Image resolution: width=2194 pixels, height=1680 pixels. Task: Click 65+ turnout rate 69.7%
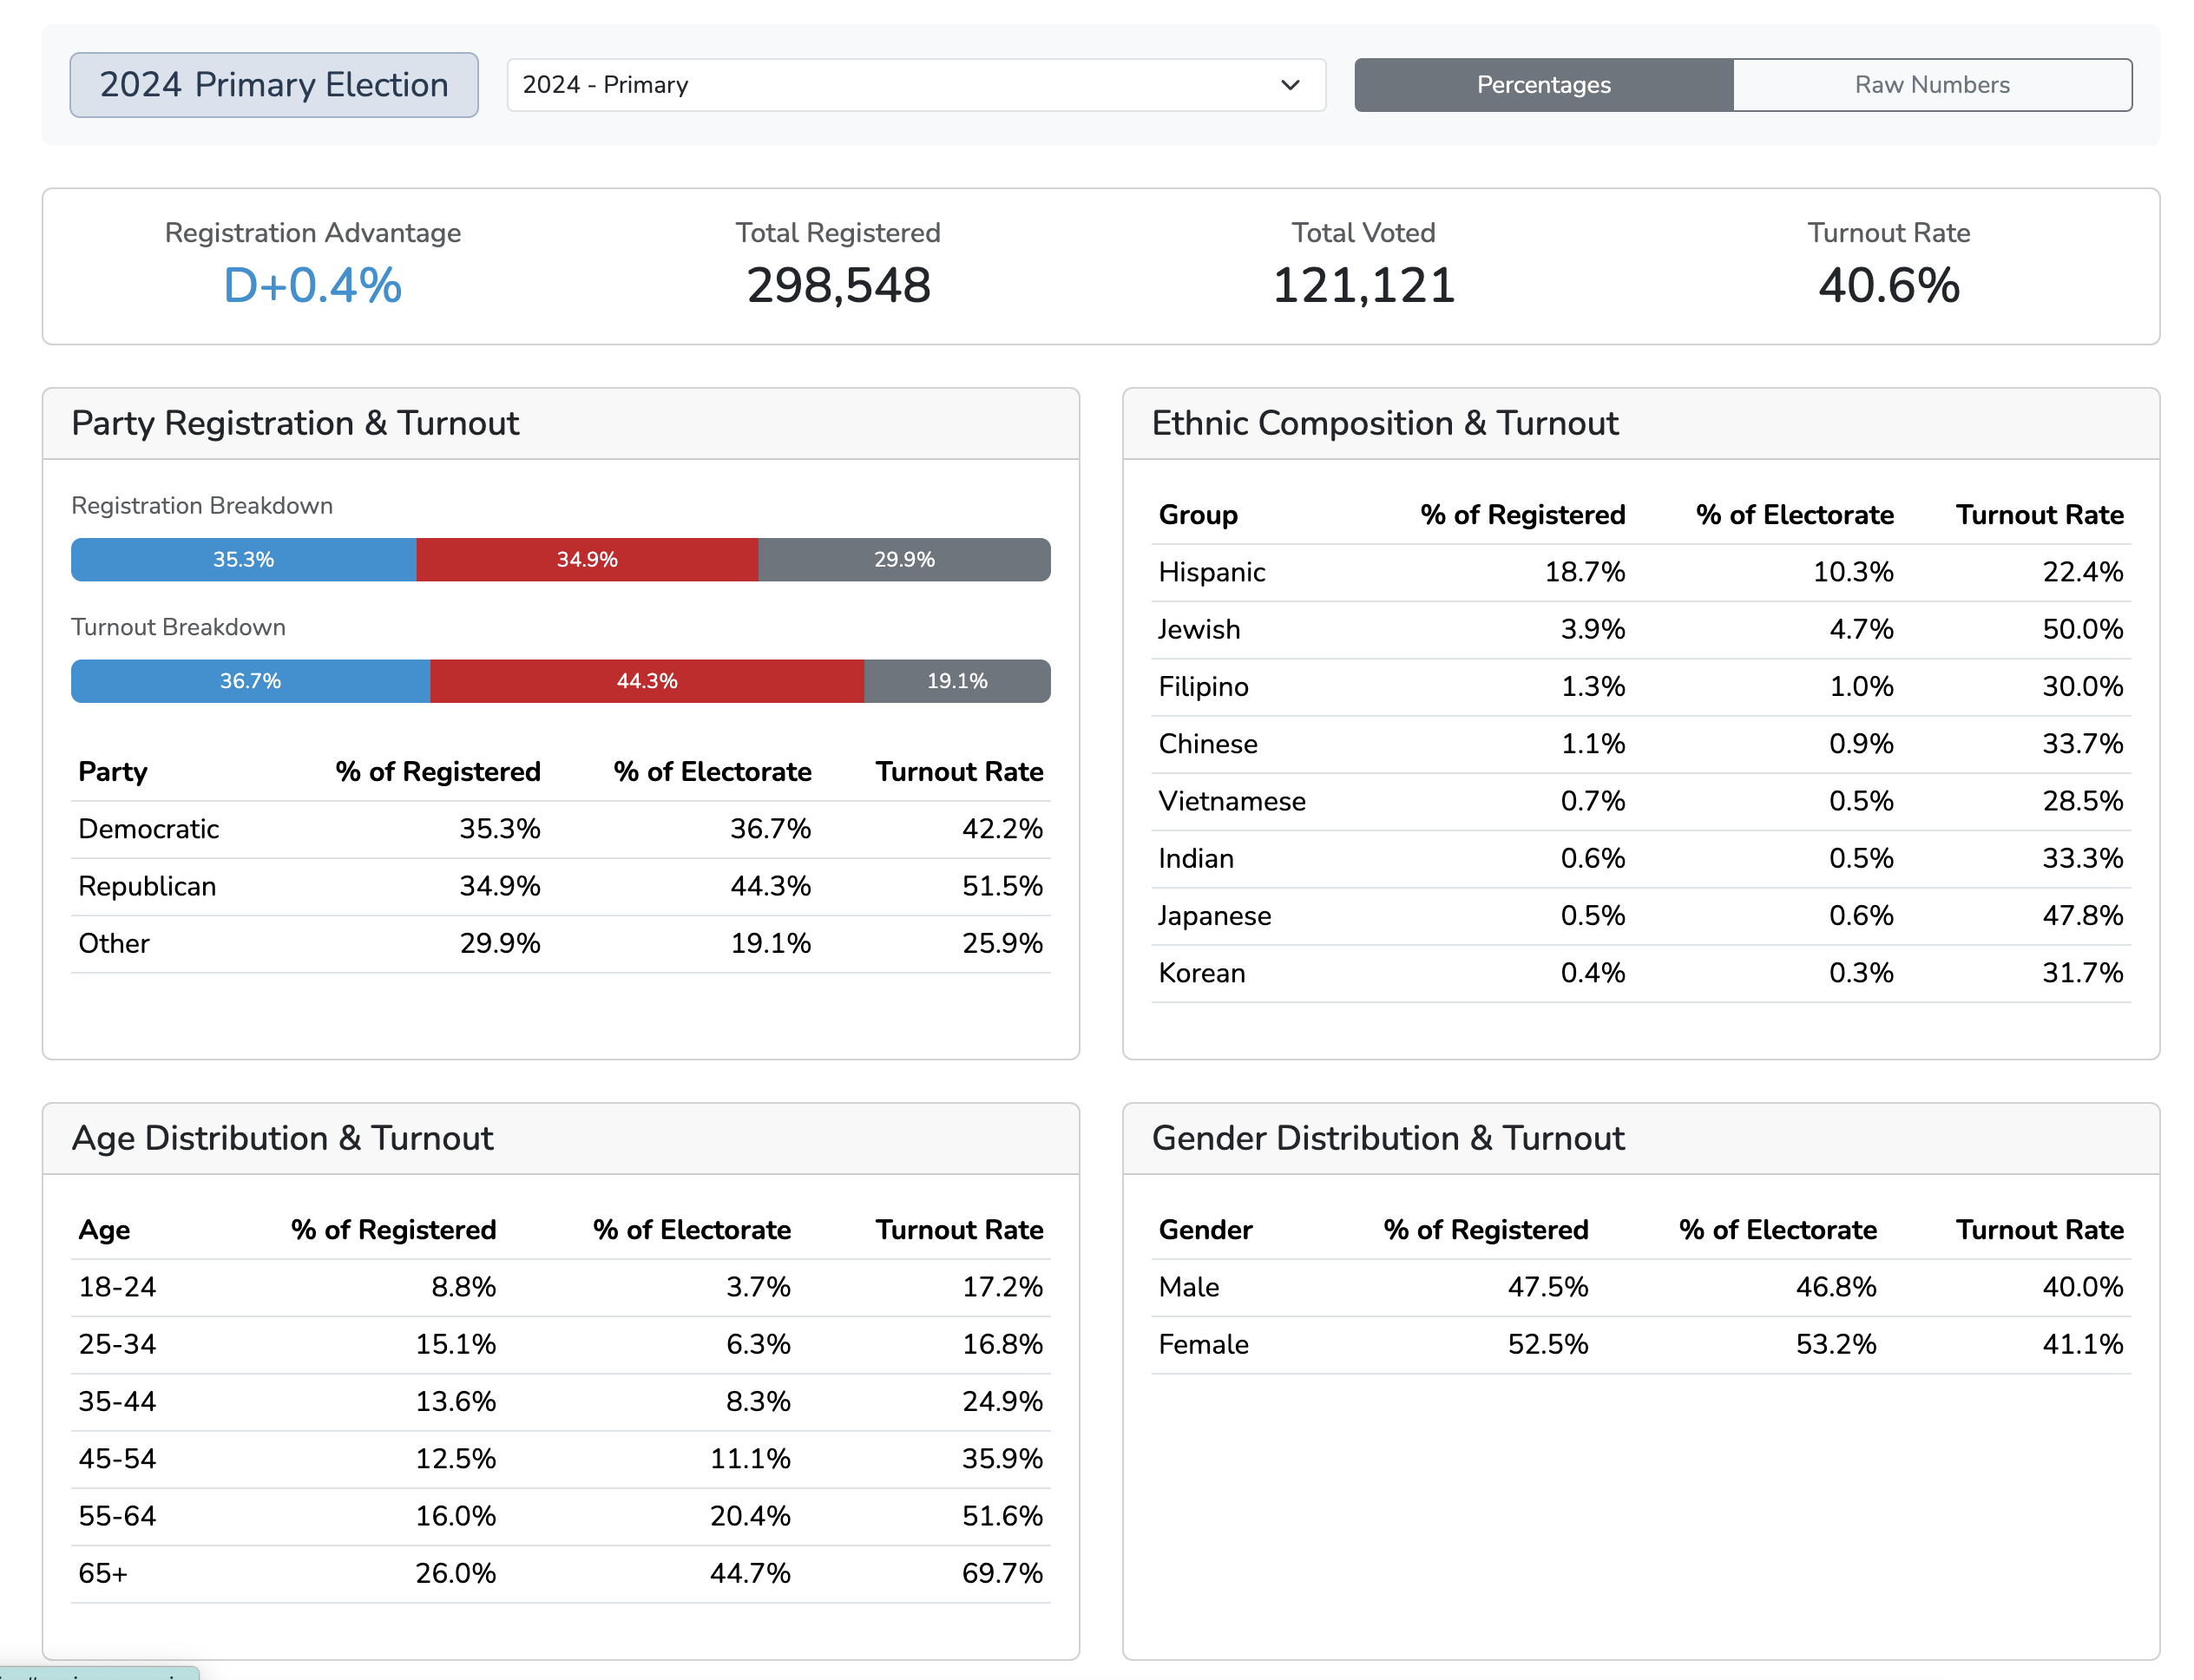click(x=1002, y=1573)
